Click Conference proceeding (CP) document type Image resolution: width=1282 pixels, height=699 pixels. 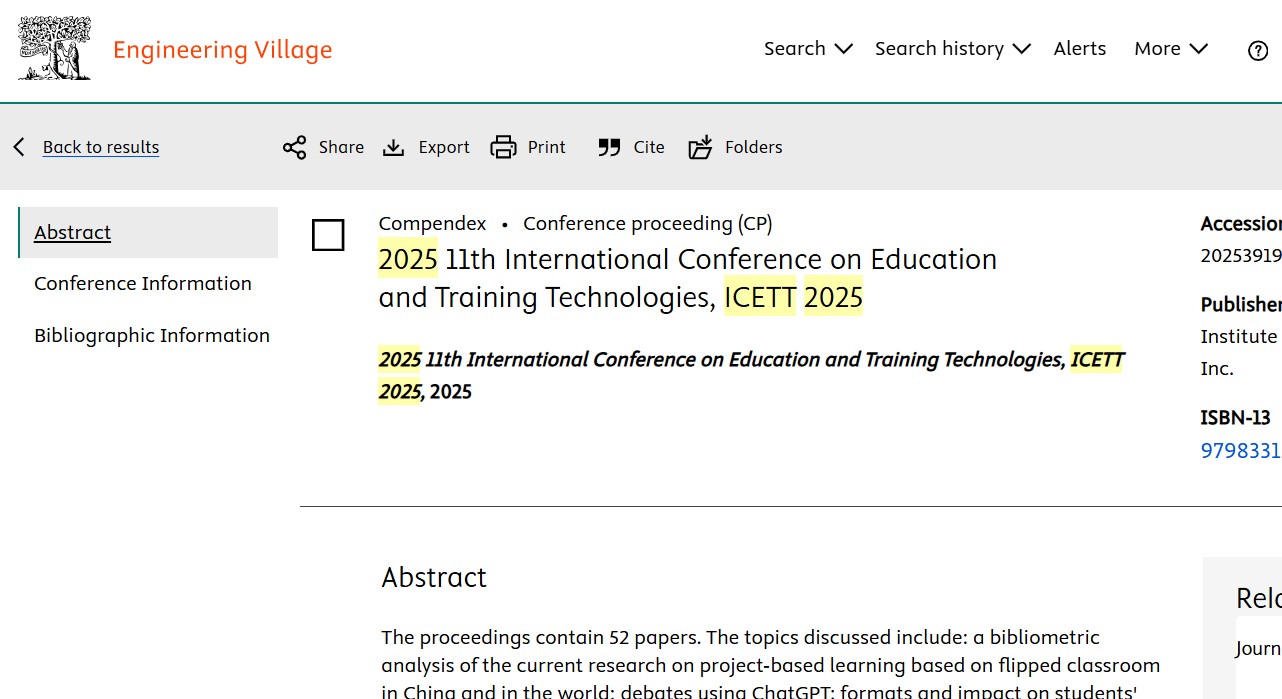[648, 223]
